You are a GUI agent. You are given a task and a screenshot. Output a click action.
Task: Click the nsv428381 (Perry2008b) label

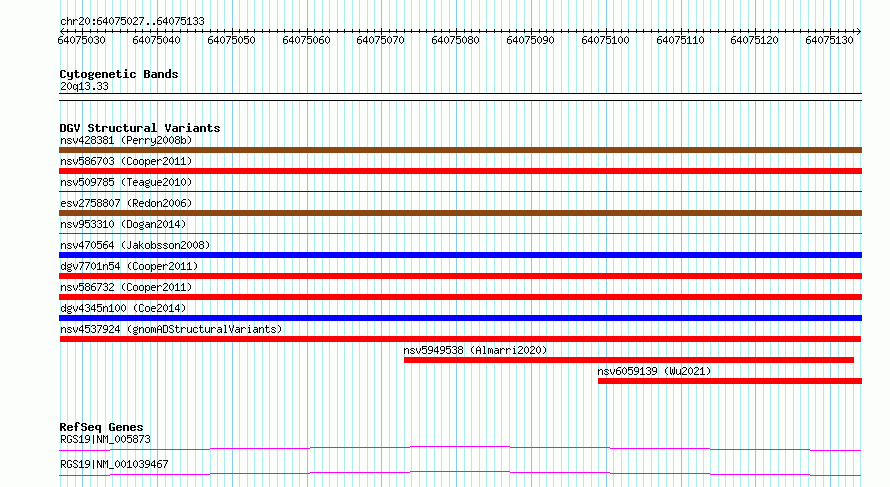[x=126, y=140]
